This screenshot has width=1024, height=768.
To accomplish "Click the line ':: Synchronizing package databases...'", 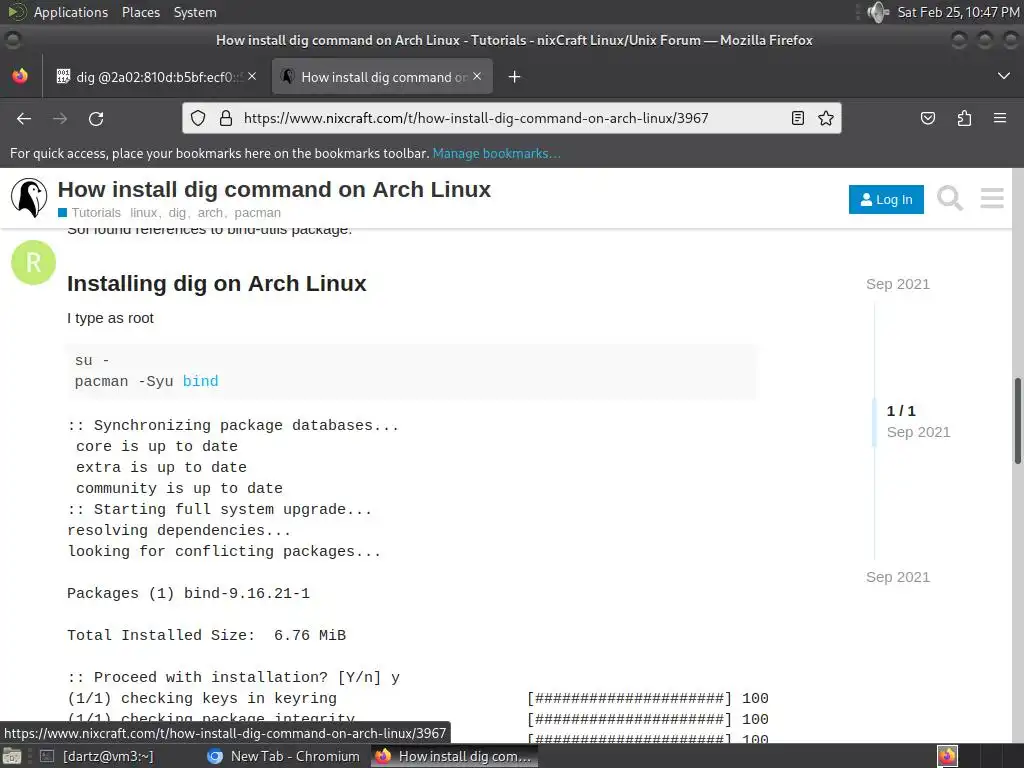I will [233, 425].
